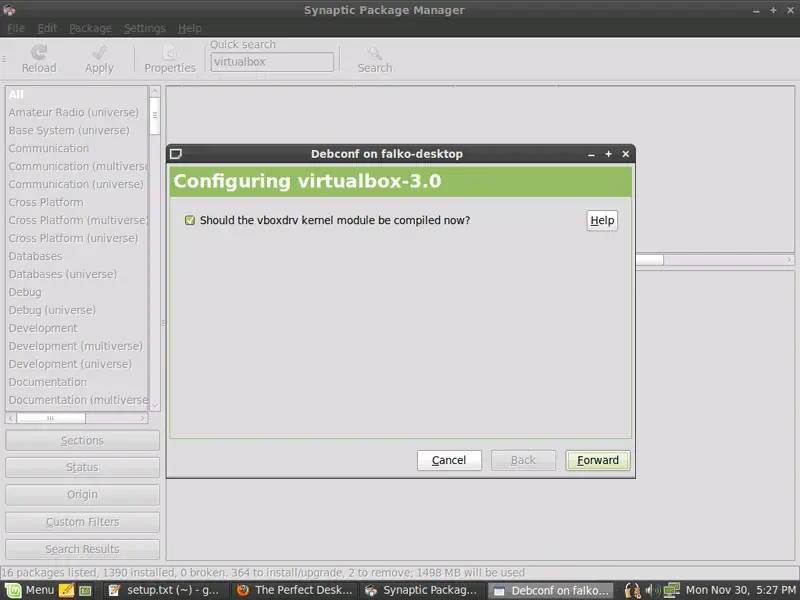
Task: Open the Edit menu in Synaptic
Action: 47,29
